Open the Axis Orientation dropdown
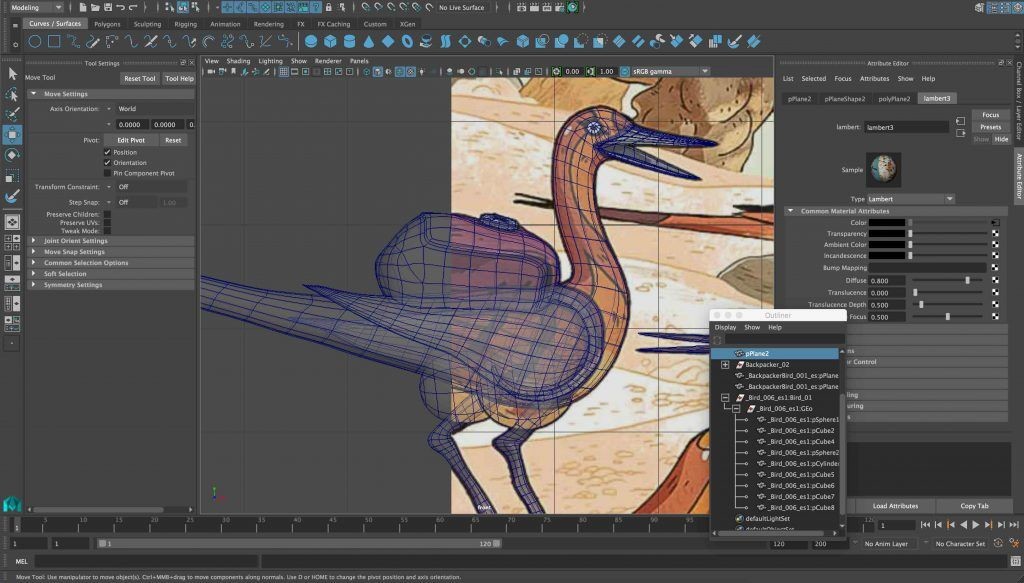This screenshot has width=1024, height=583. click(108, 109)
